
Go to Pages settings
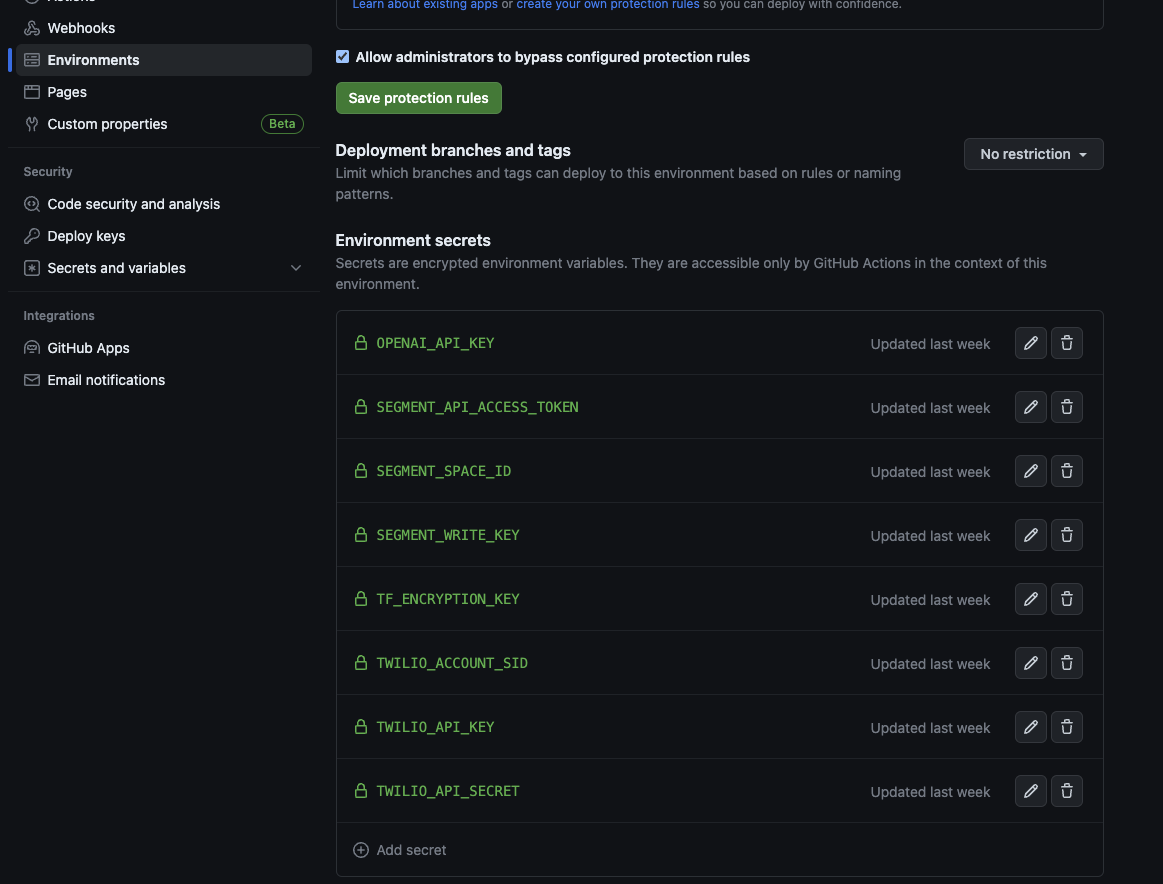[67, 92]
